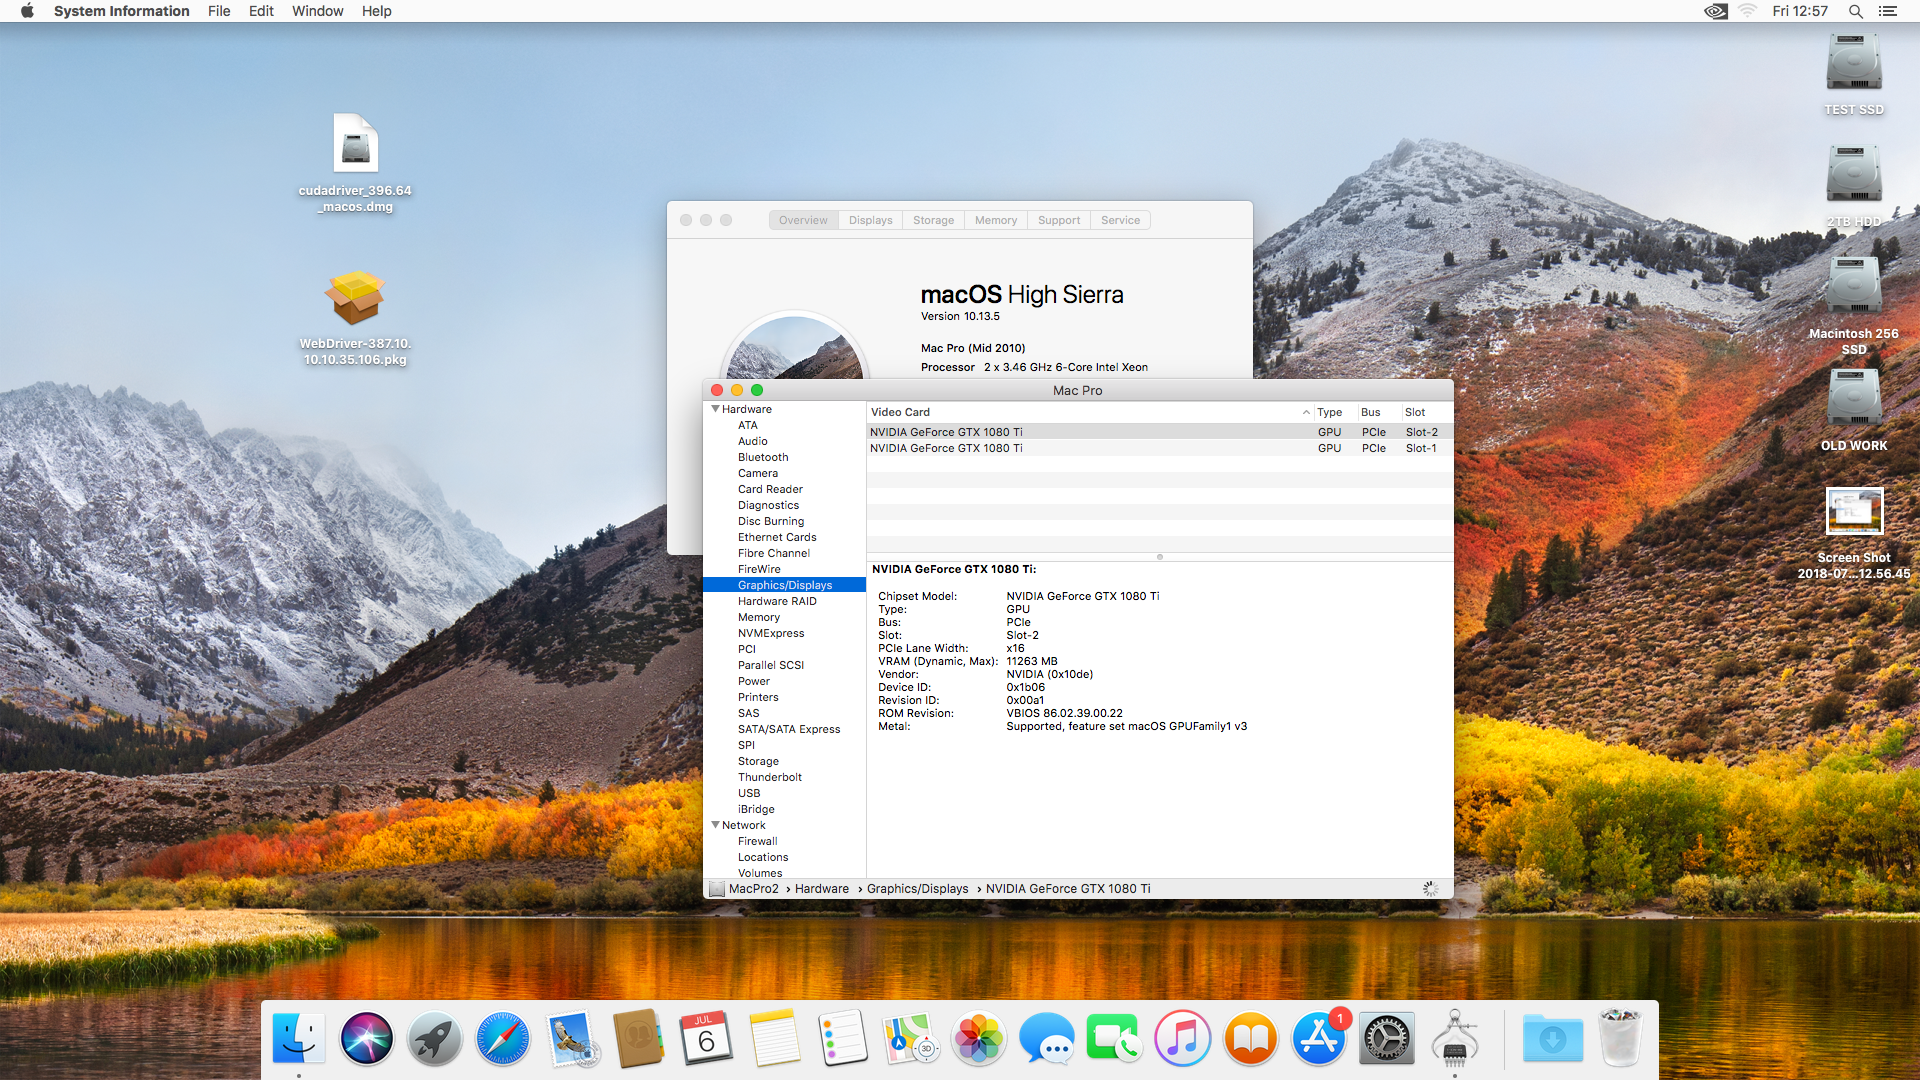1920x1080 pixels.
Task: Open Photos app in Dock
Action: click(x=979, y=1038)
